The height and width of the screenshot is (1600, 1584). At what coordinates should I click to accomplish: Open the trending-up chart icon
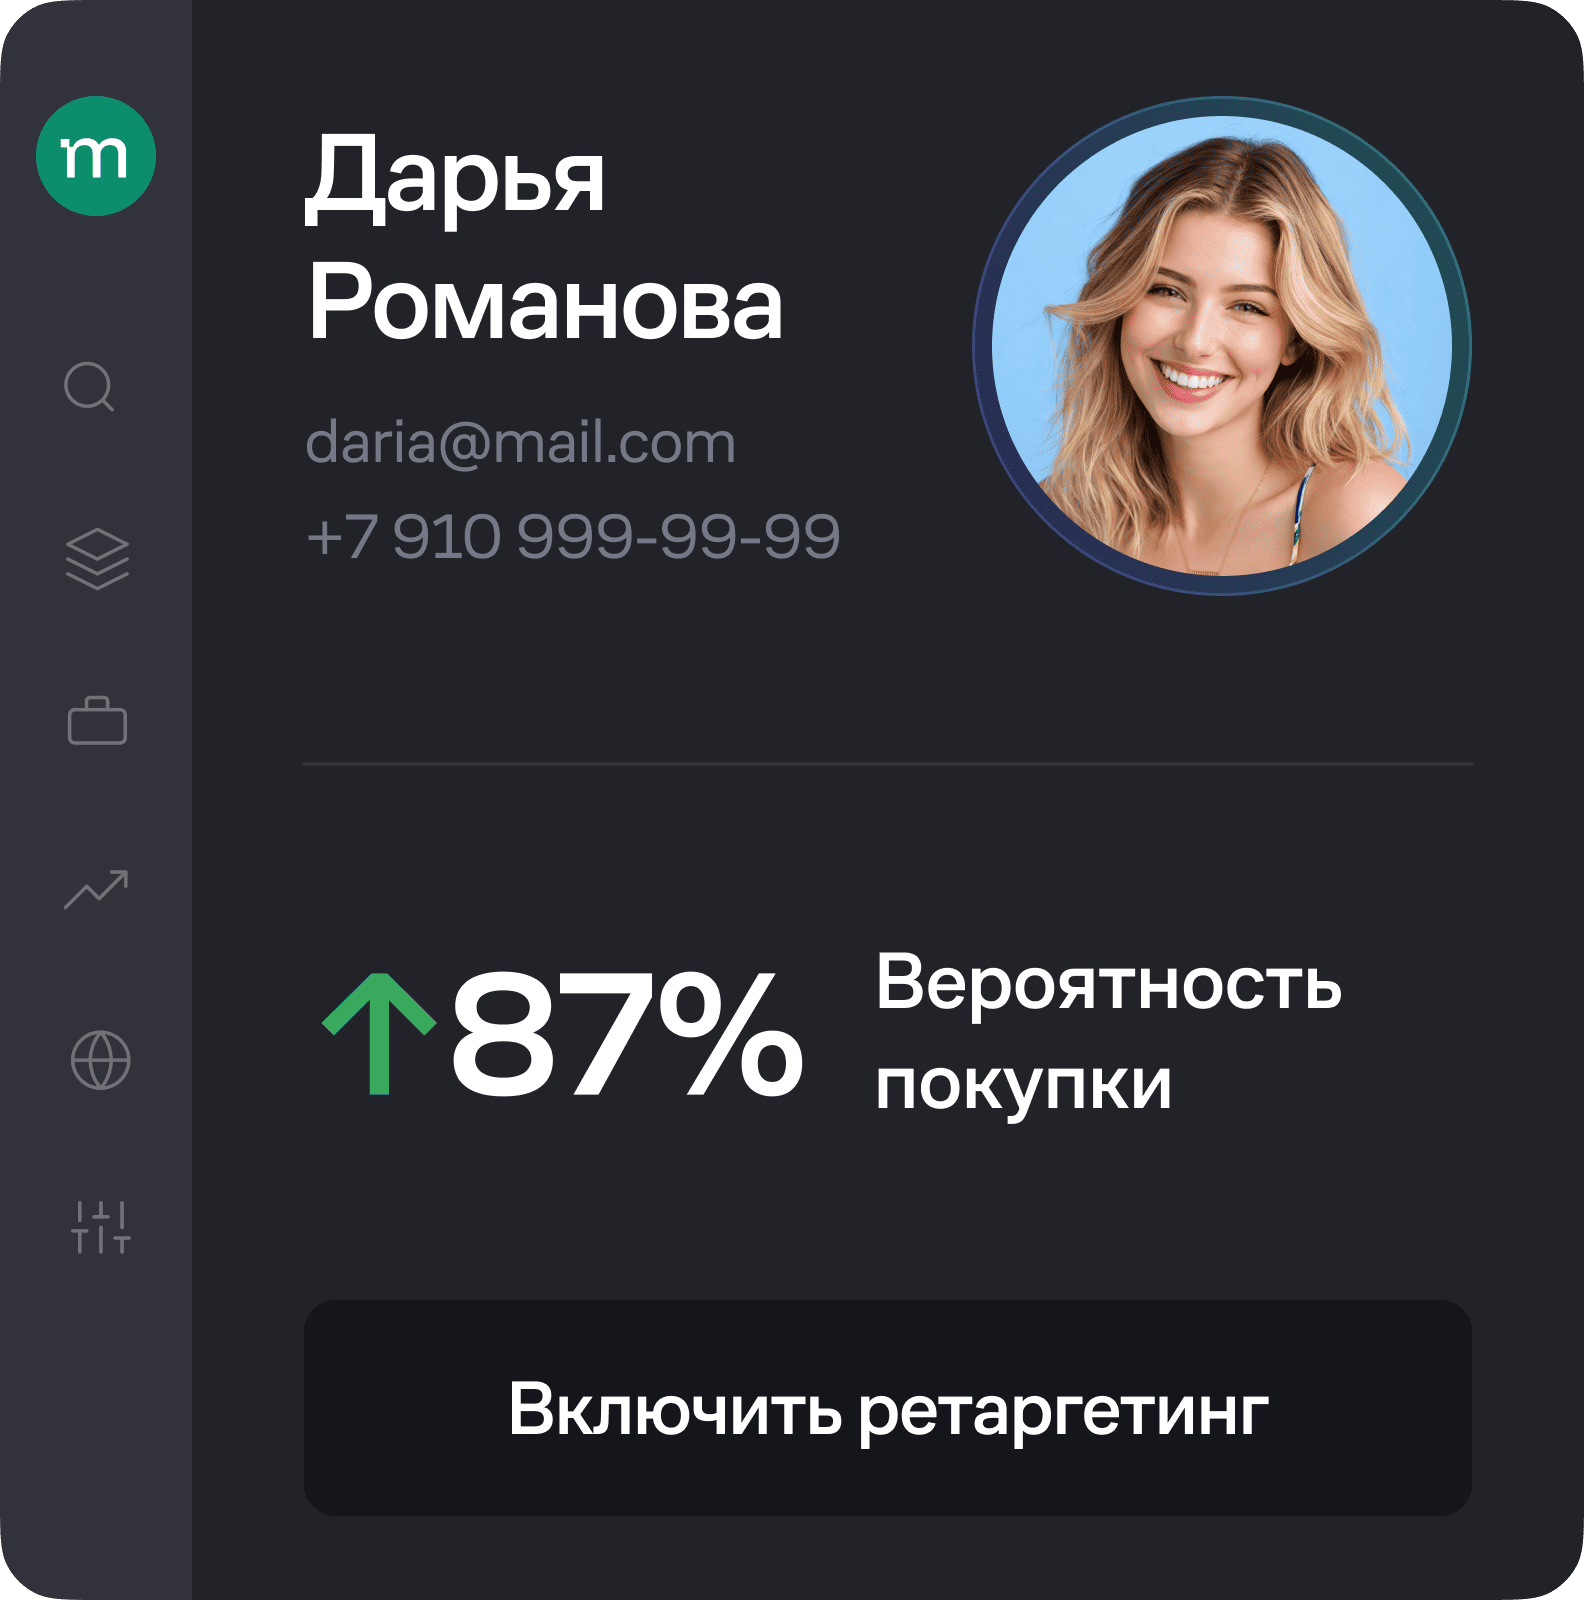(x=96, y=890)
